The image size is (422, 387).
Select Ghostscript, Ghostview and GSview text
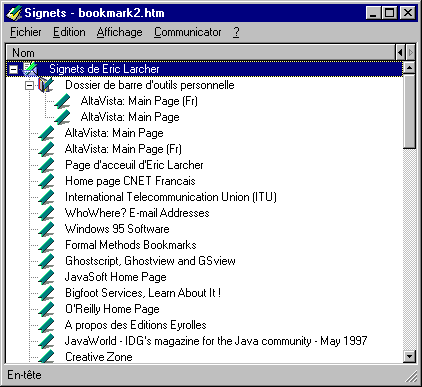150,261
